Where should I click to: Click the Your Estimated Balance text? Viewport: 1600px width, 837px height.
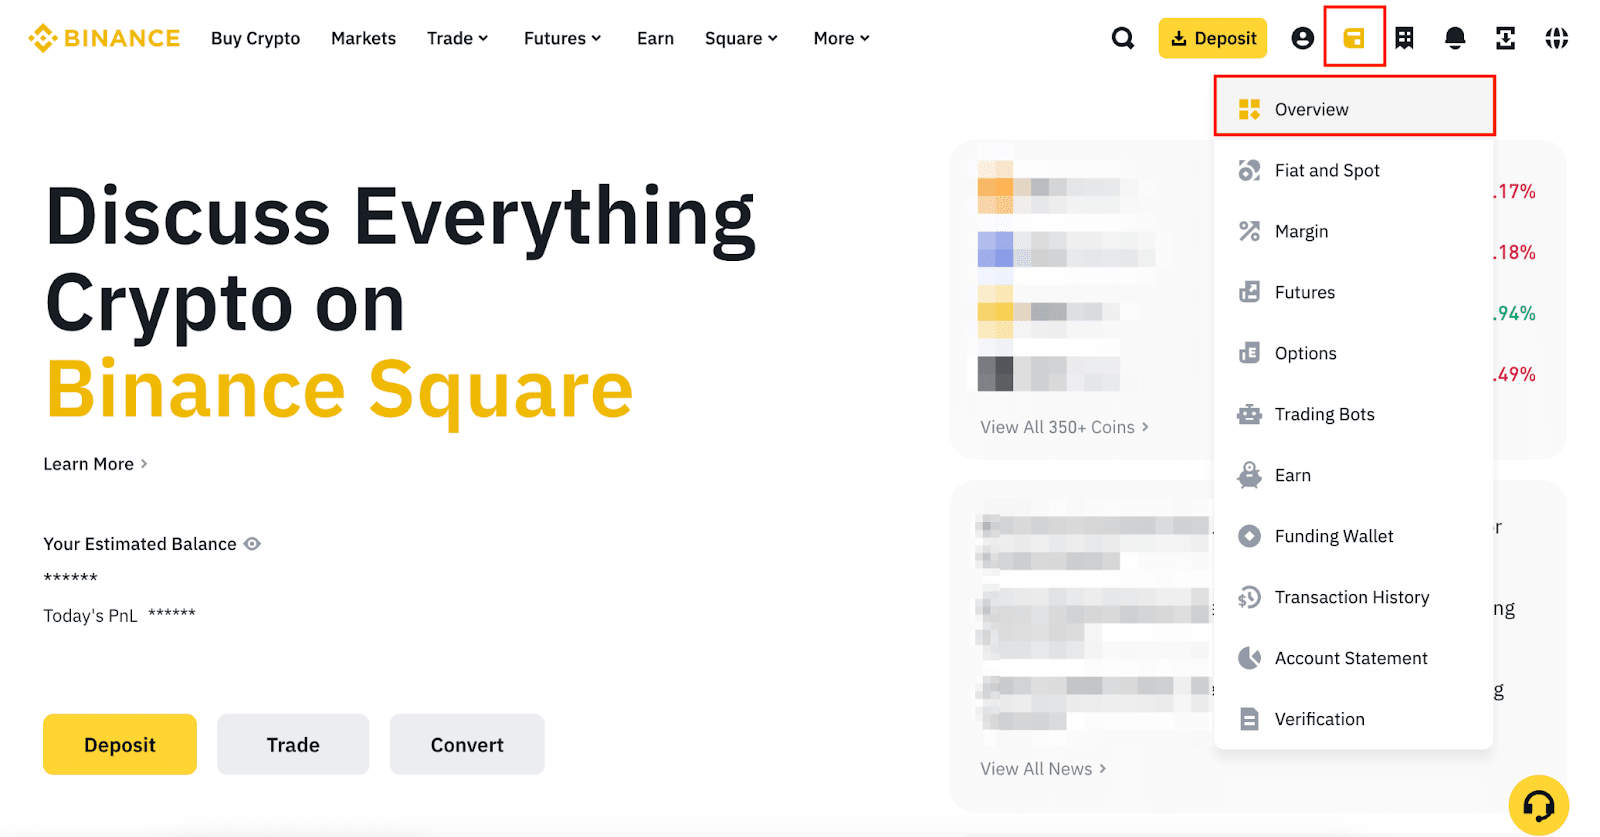coord(140,544)
